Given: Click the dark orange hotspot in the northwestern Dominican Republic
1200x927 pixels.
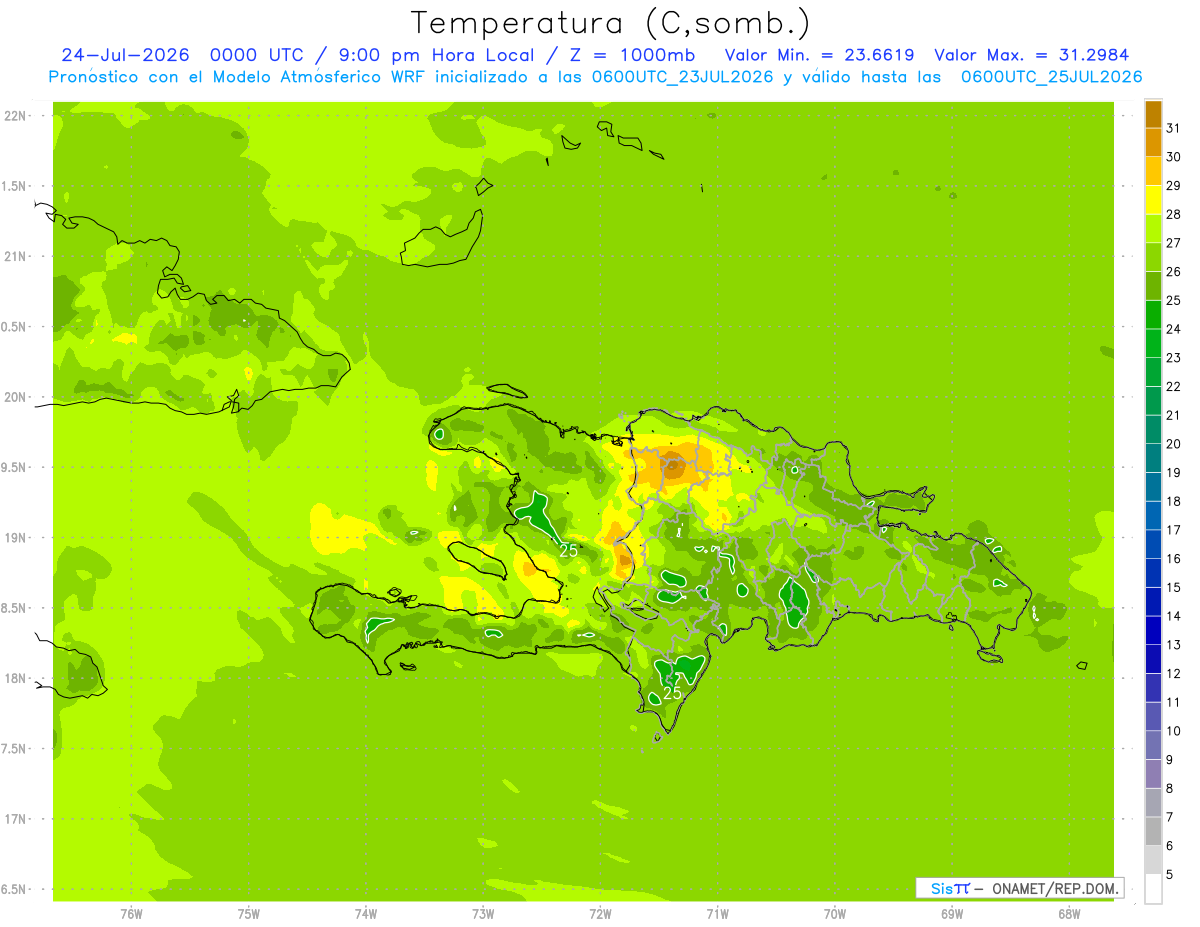Looking at the screenshot, I should [x=673, y=463].
